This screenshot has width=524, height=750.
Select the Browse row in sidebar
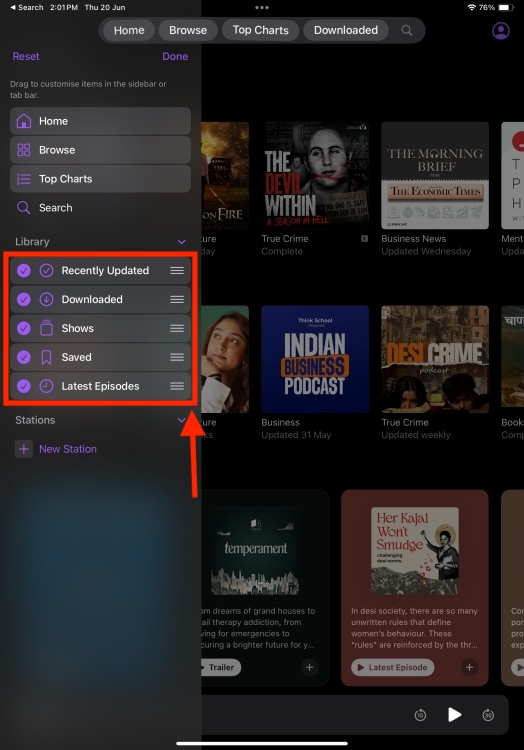click(100, 150)
